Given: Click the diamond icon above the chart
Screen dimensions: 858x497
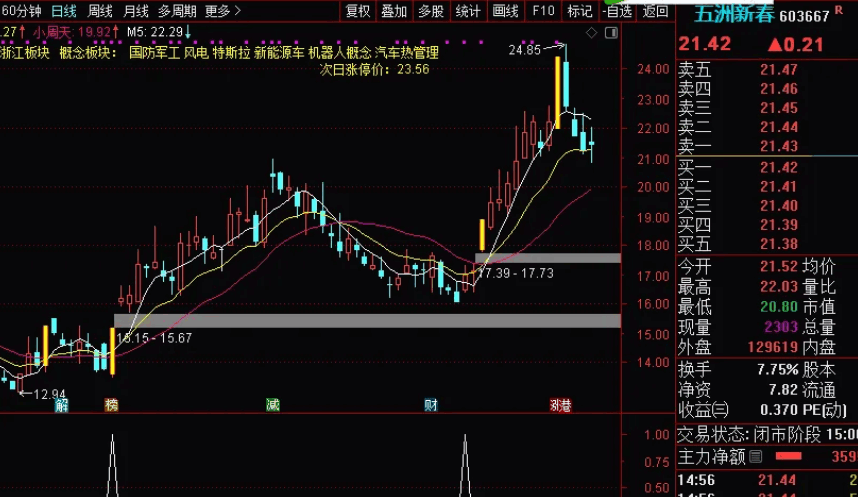Looking at the screenshot, I should pyautogui.click(x=592, y=33).
